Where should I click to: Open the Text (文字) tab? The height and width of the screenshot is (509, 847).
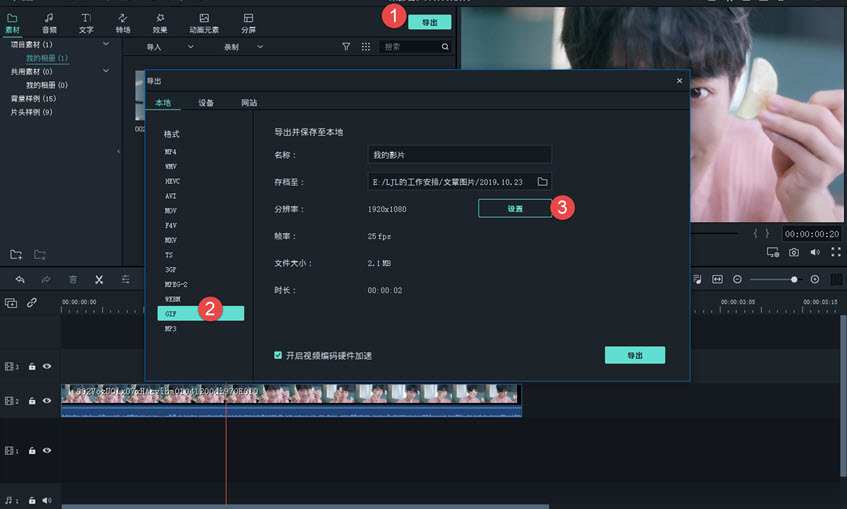coord(86,24)
